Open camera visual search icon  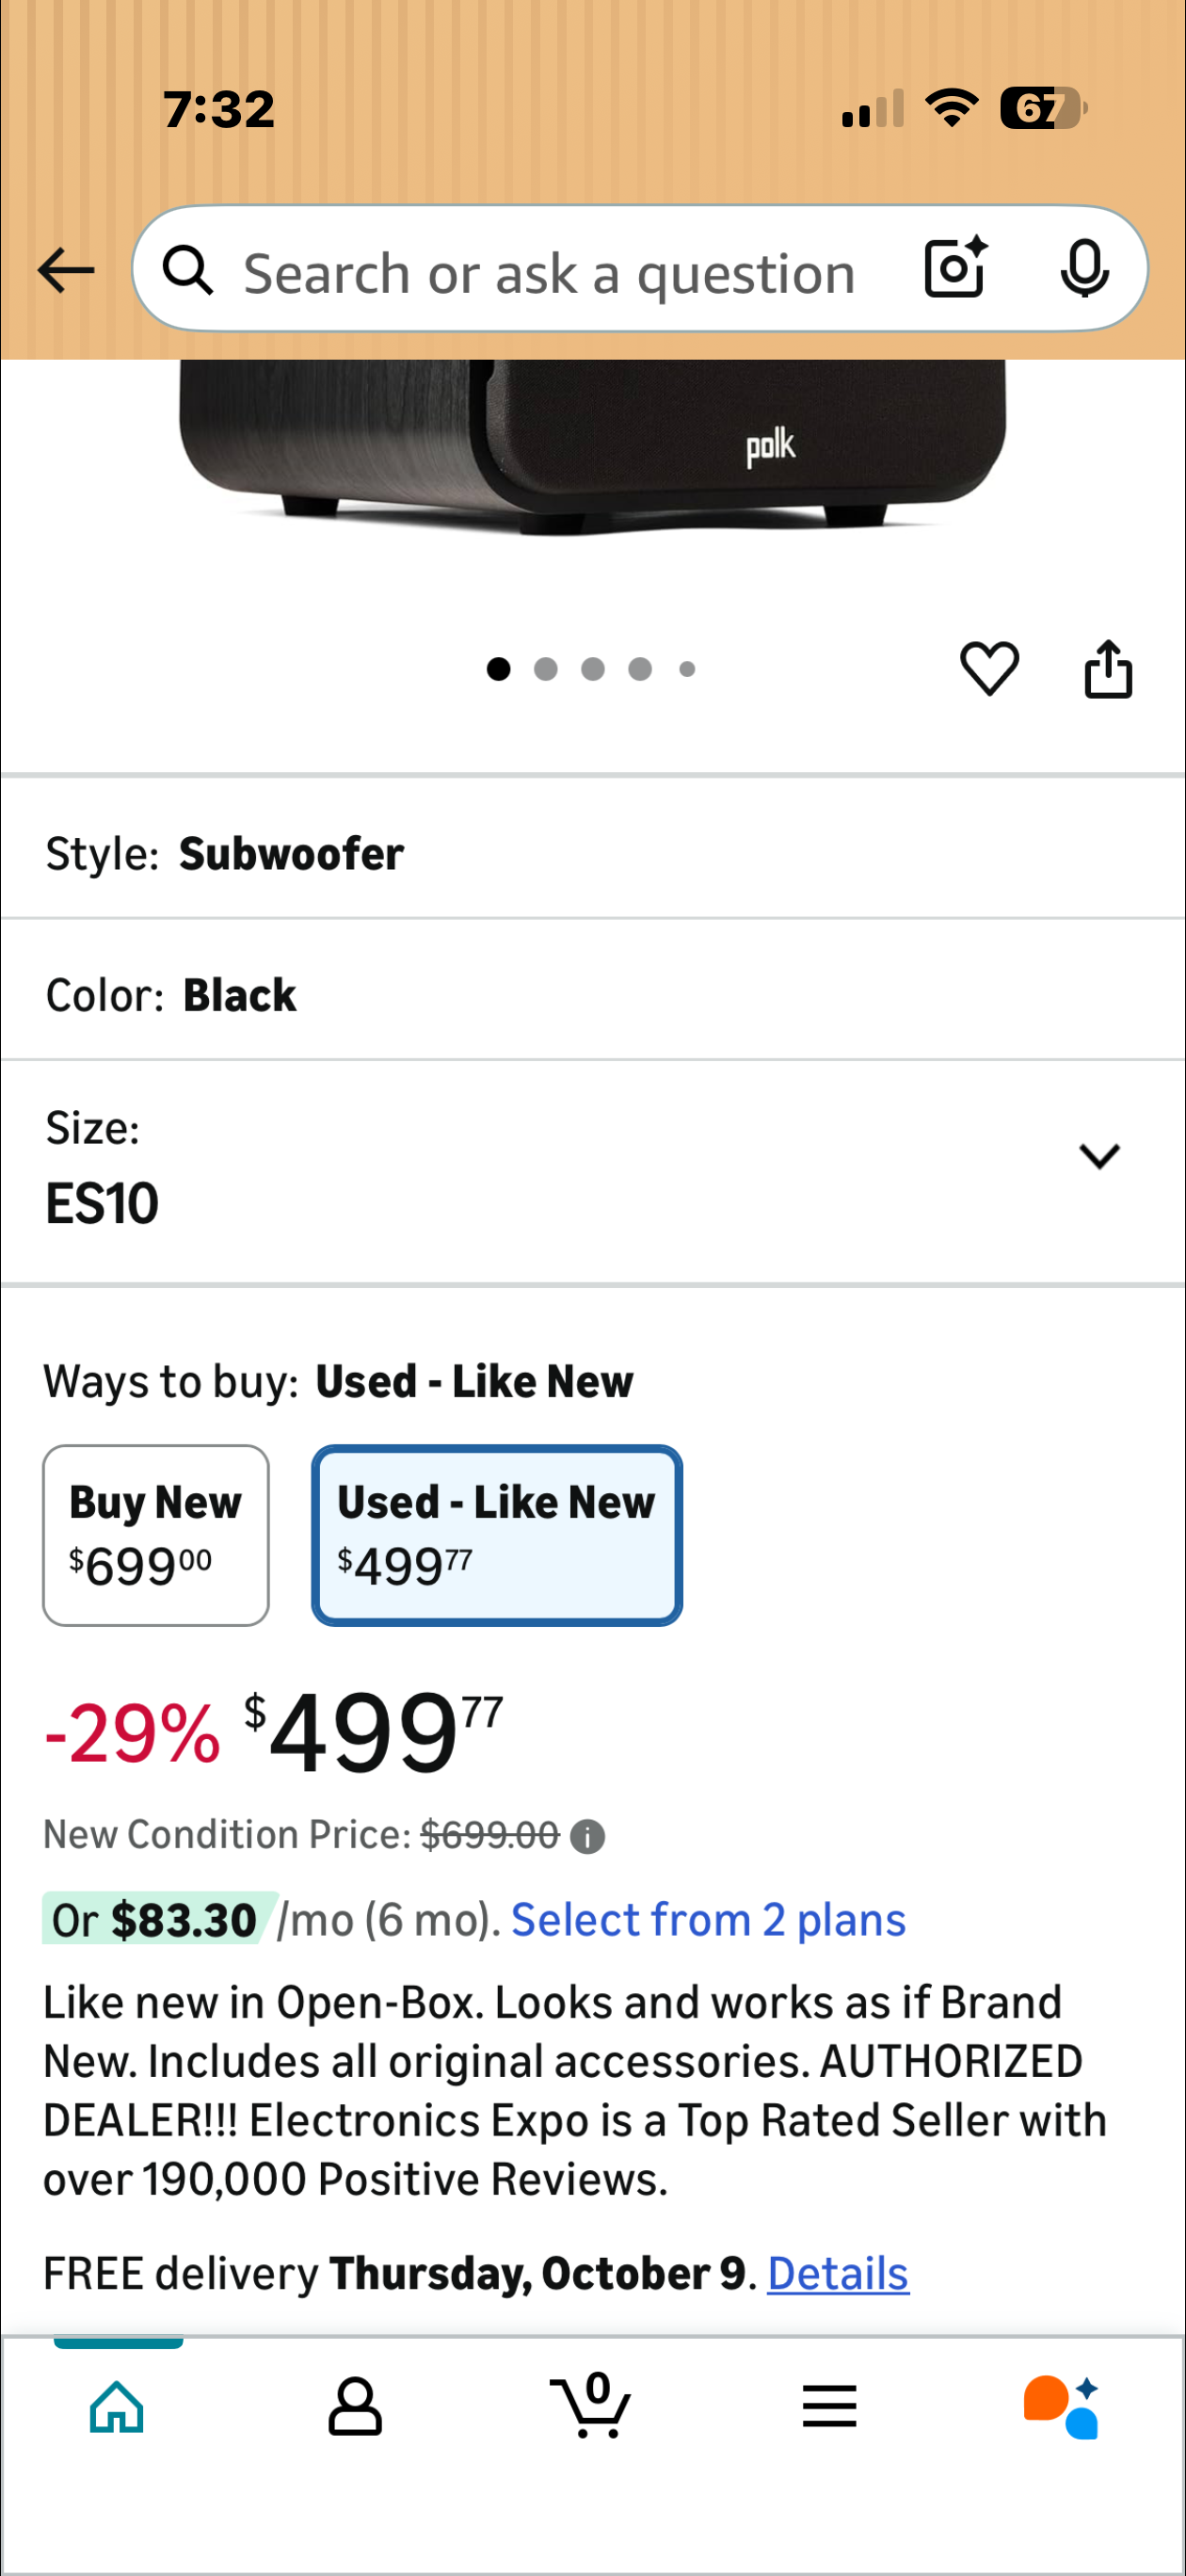[x=956, y=268]
